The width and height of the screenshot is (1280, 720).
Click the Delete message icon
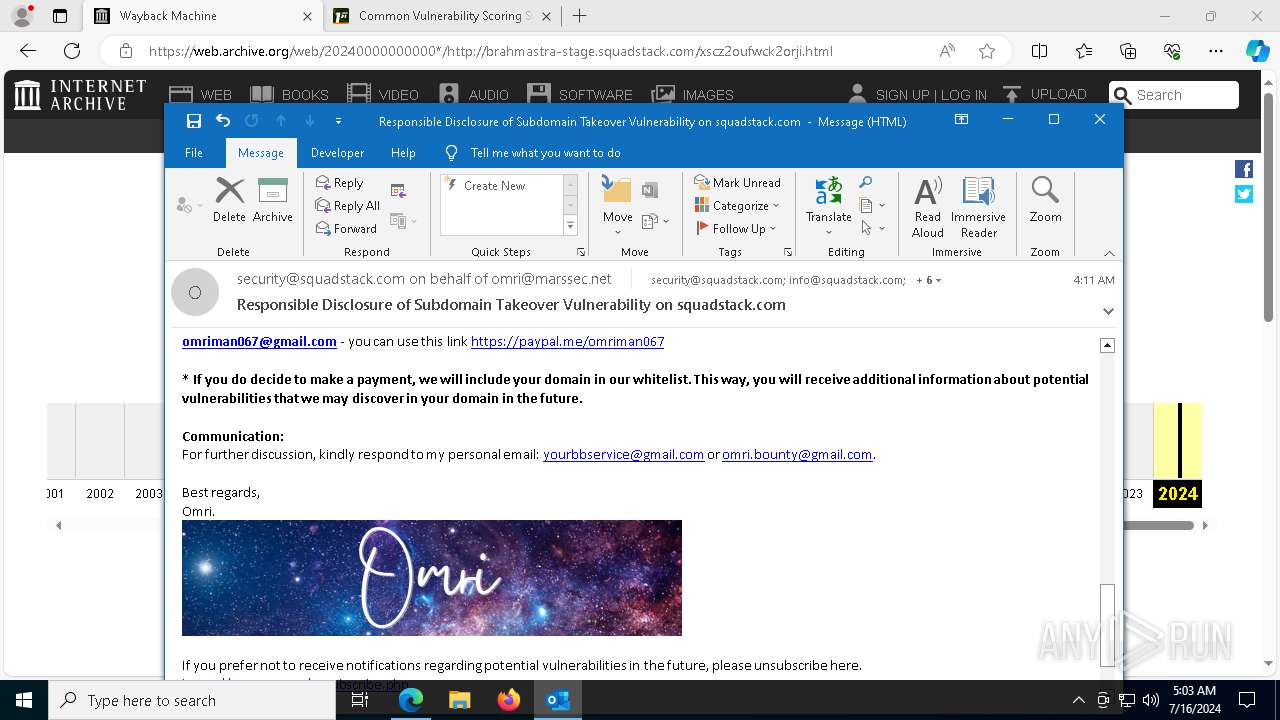point(229,200)
